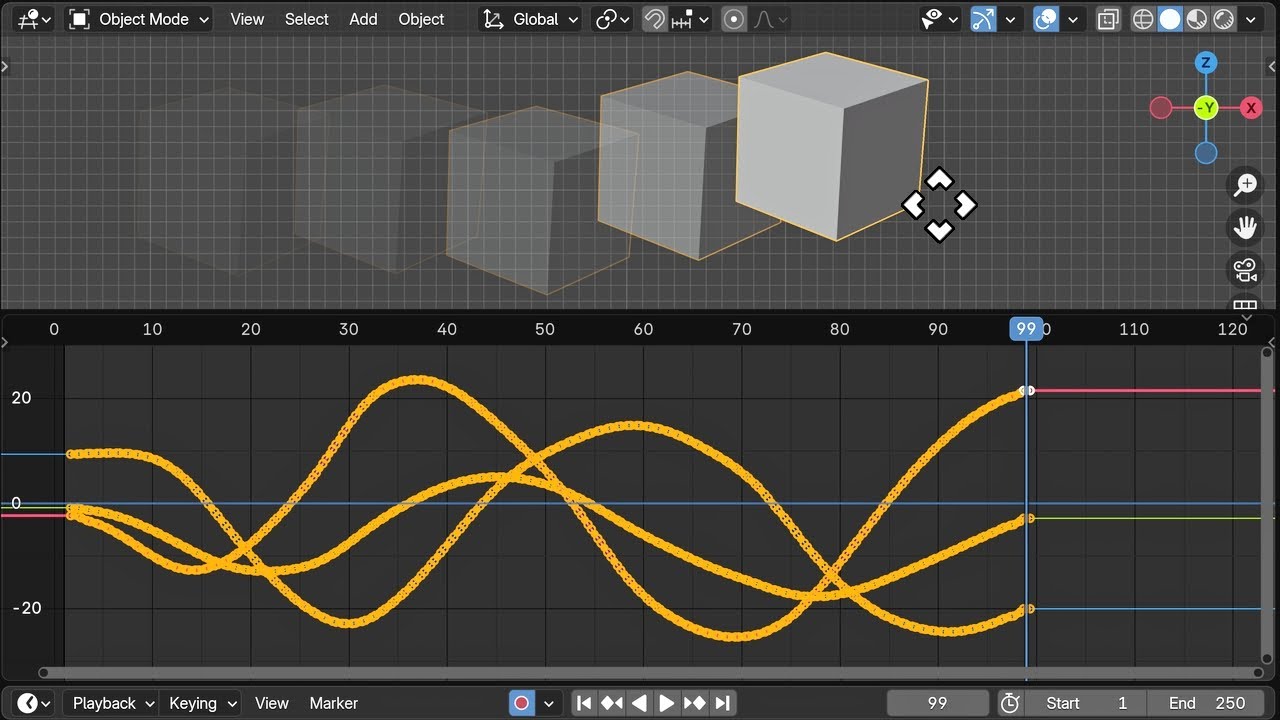Screen dimensions: 1280x720
Task: Switch to material preview shading
Action: (1197, 19)
